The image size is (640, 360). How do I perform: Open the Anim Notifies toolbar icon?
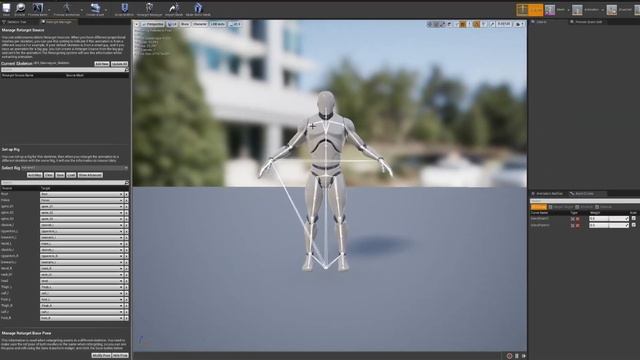tap(124, 8)
